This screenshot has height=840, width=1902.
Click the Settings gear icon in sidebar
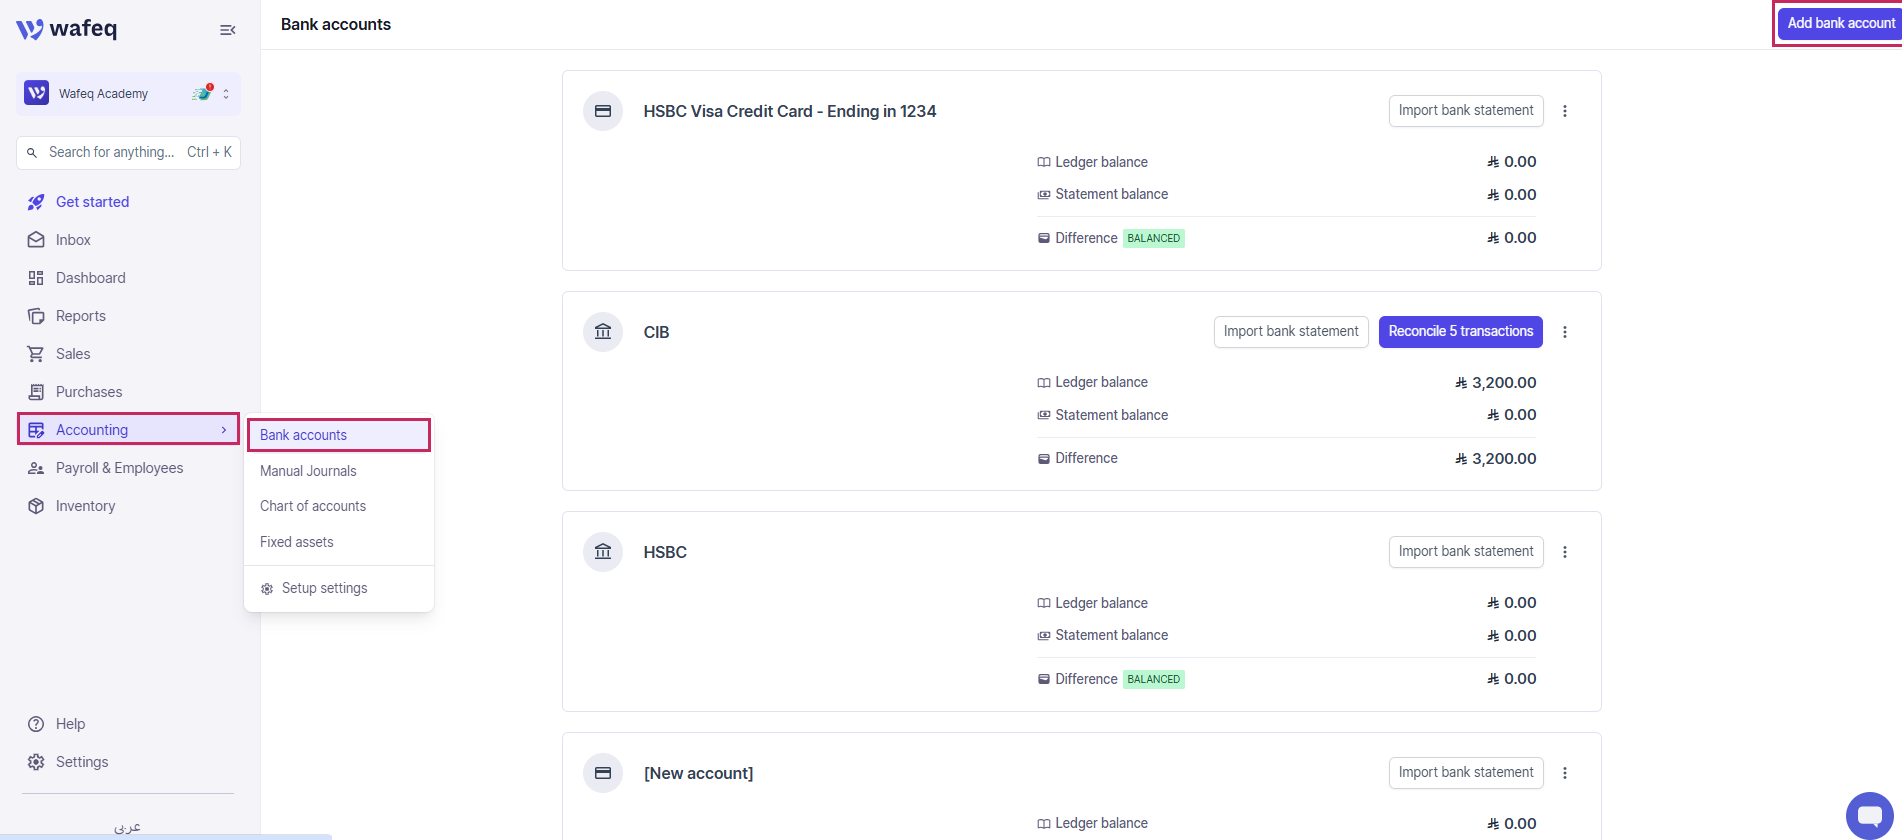[36, 762]
